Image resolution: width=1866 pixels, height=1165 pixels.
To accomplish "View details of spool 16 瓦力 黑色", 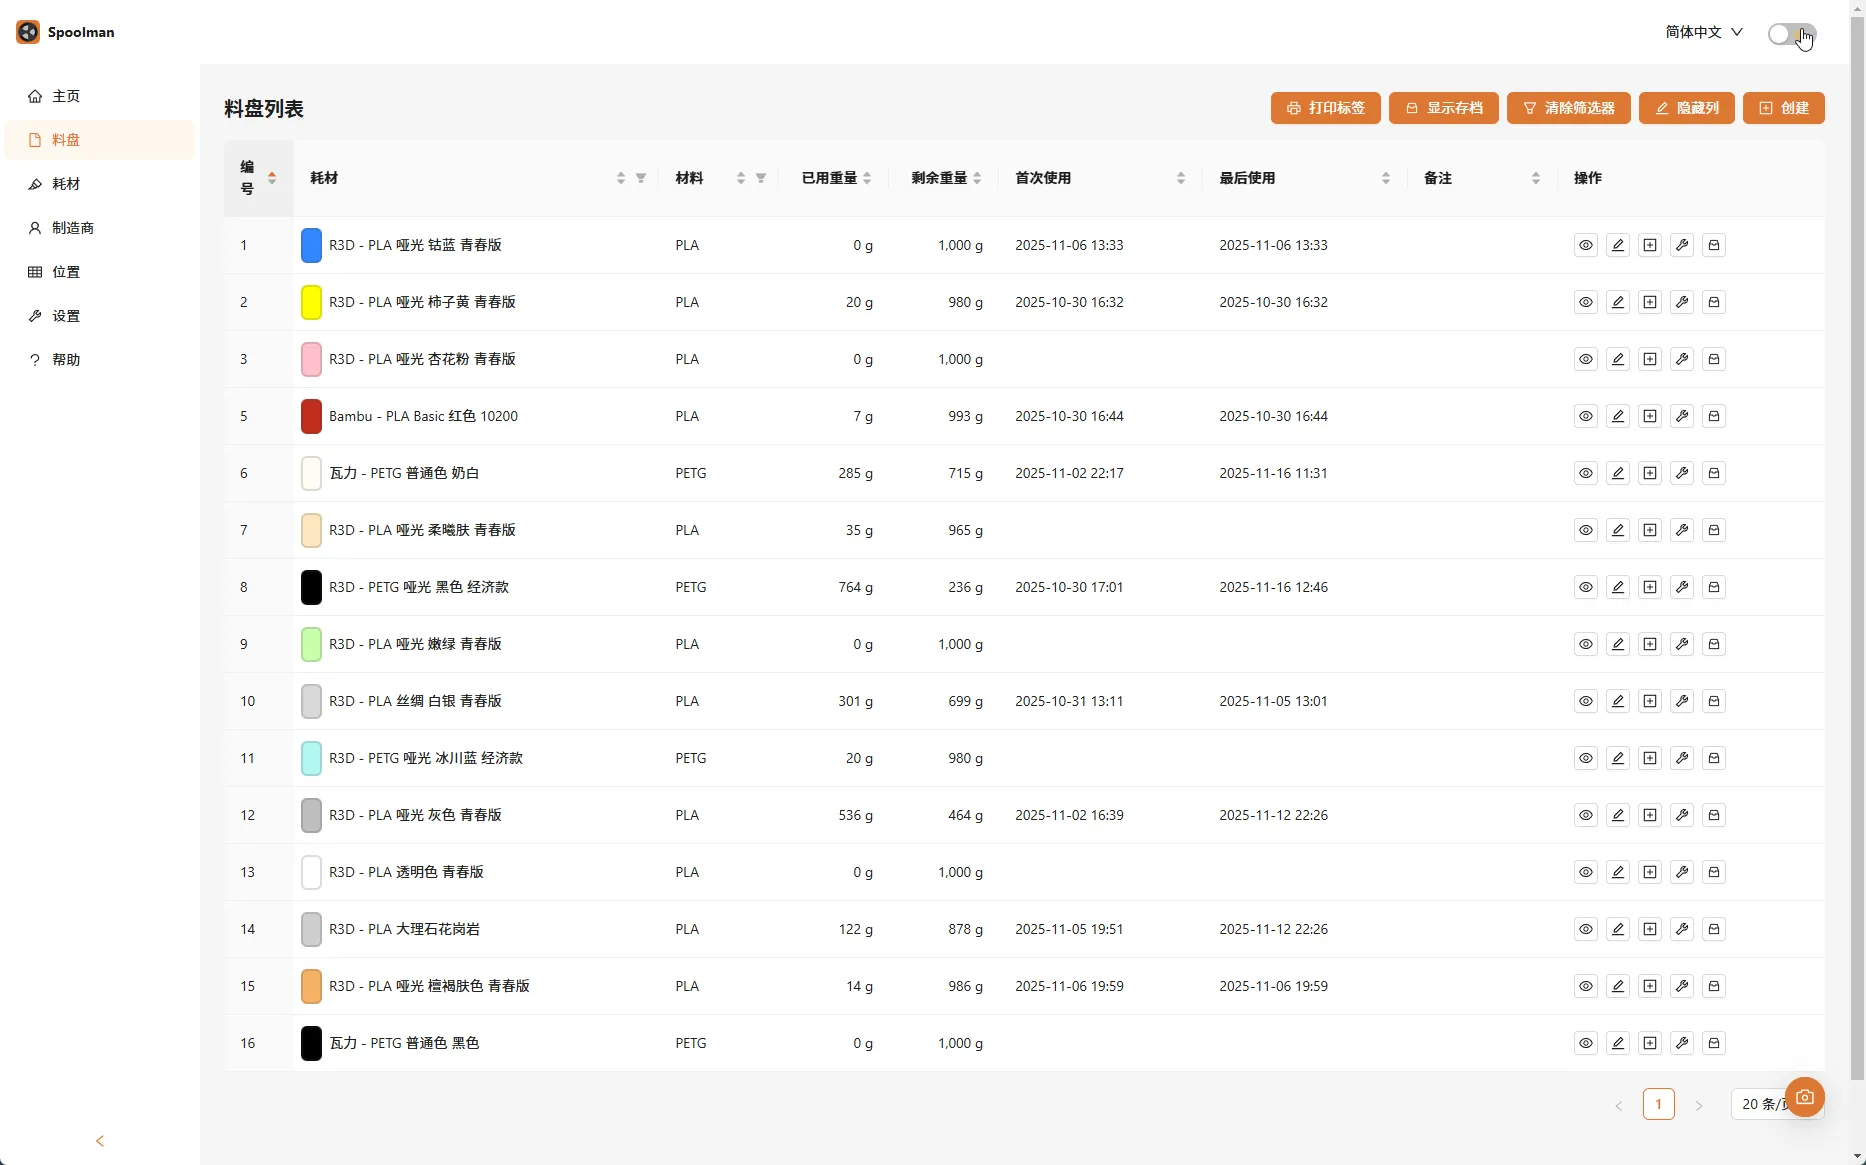I will (x=1586, y=1043).
